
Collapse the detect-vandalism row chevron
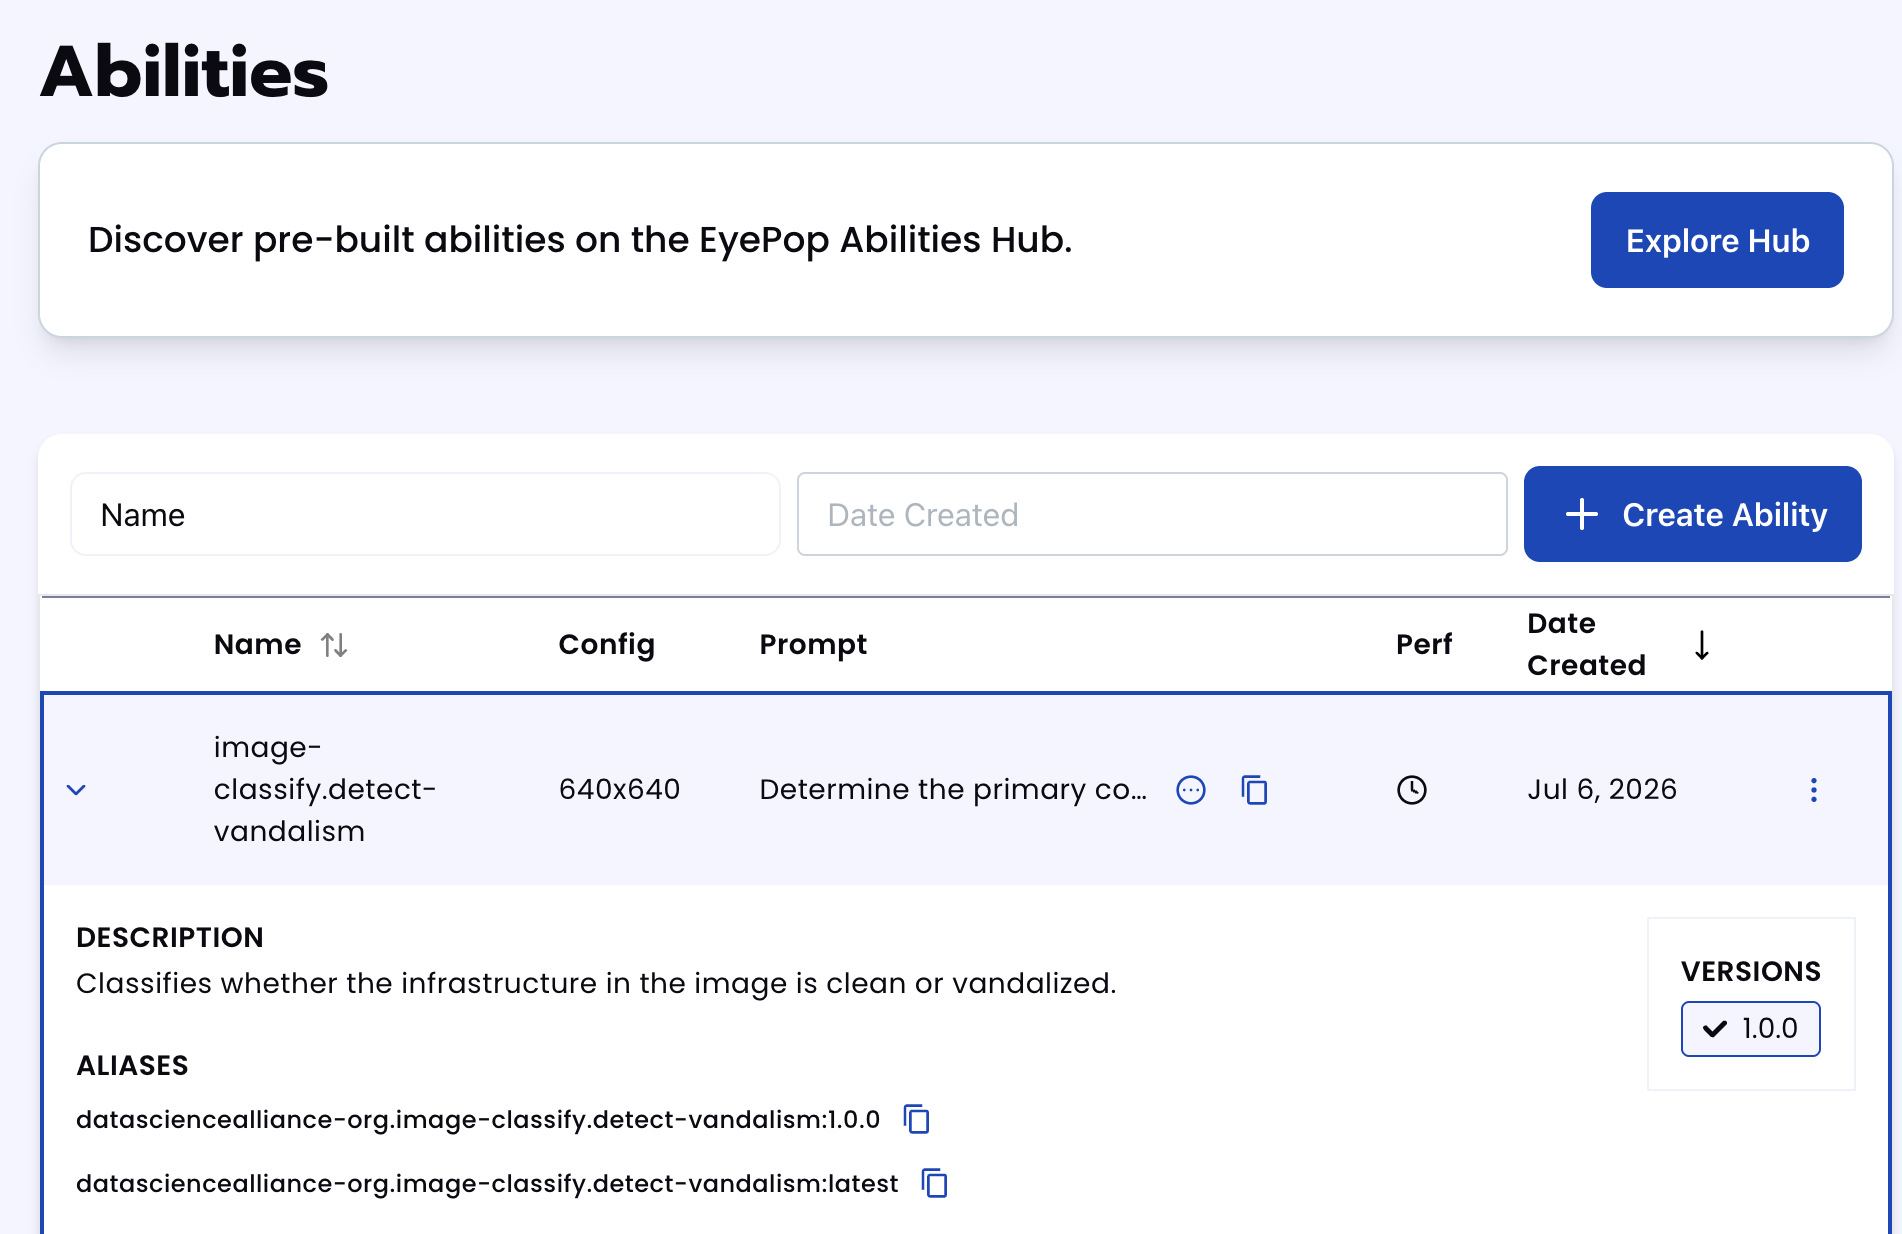click(76, 790)
